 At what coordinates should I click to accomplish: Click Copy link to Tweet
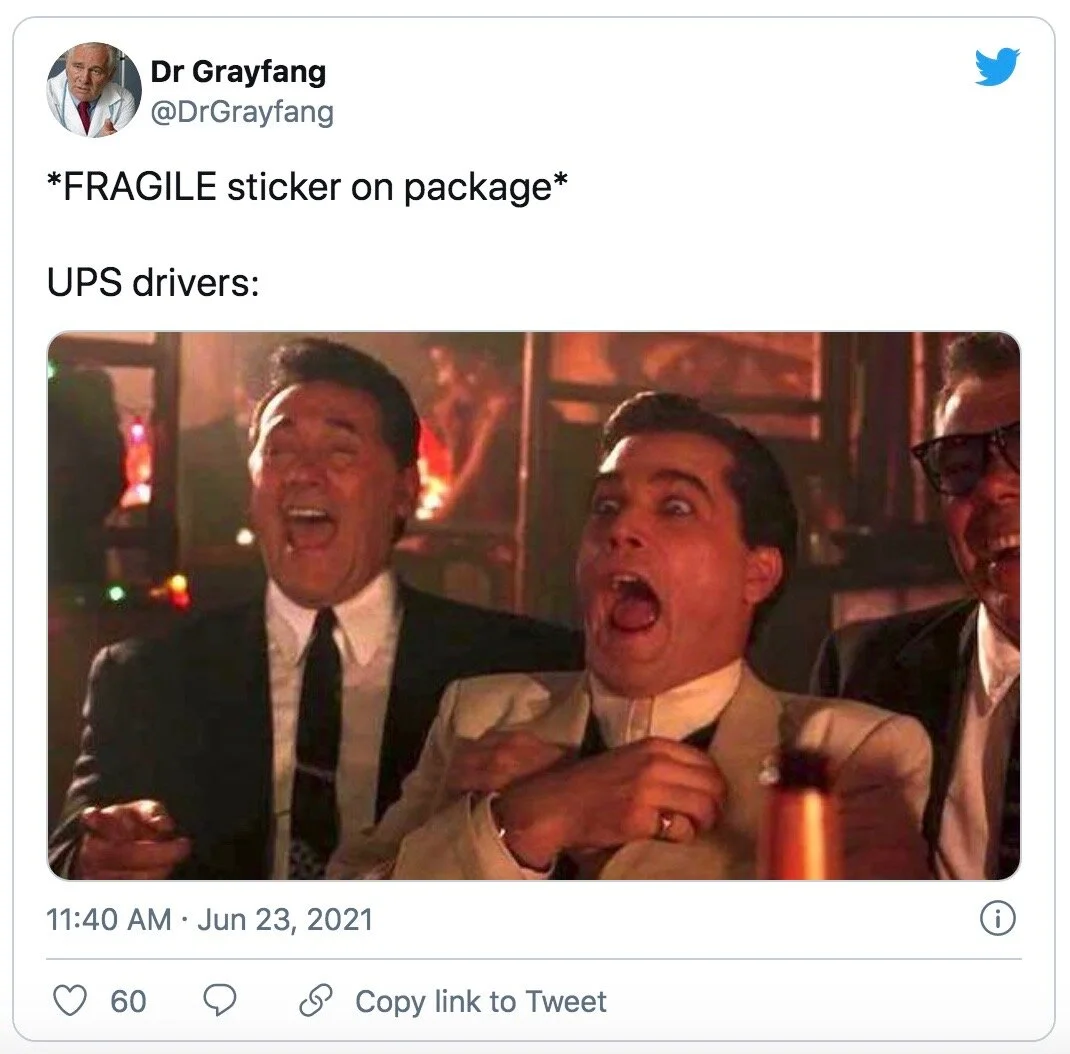[x=480, y=1001]
